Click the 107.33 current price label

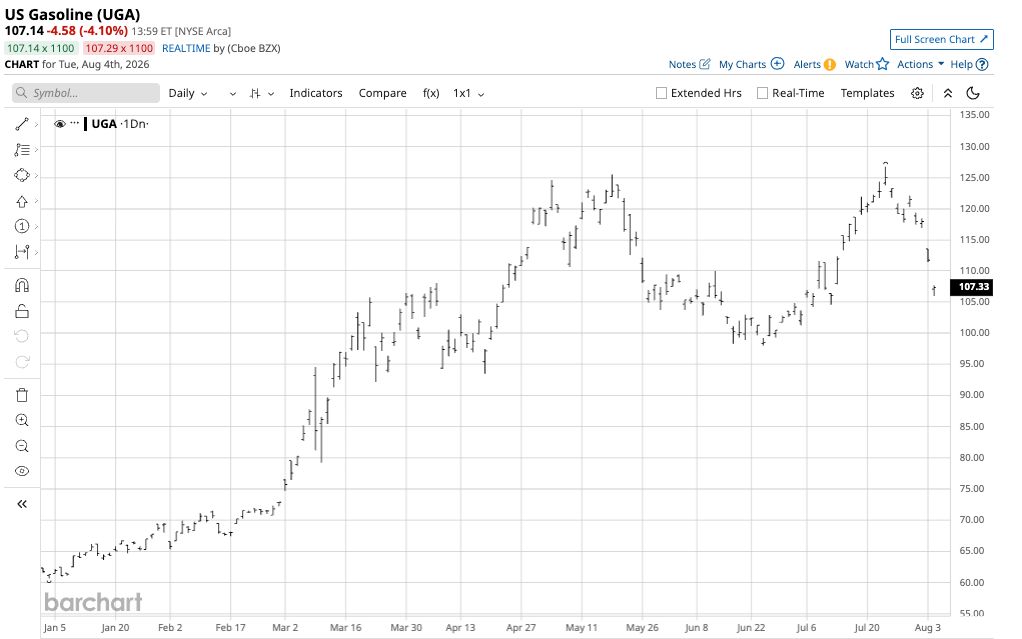pos(971,287)
